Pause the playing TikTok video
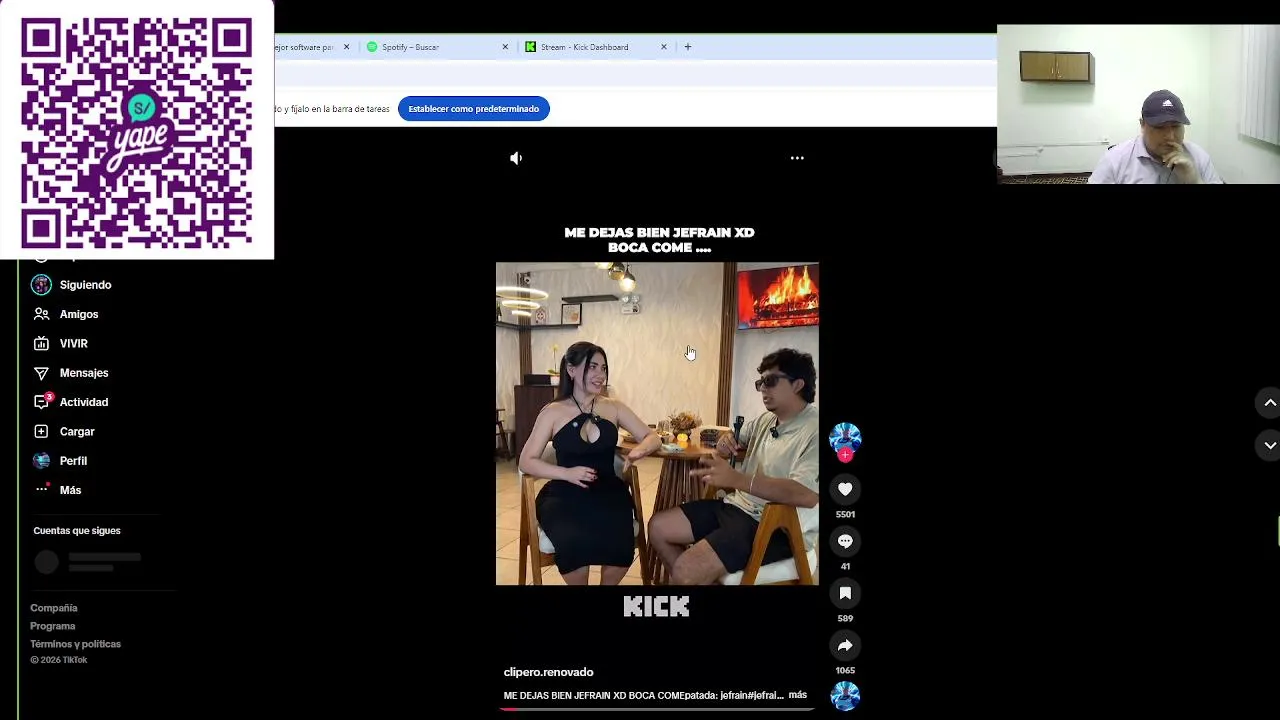This screenshot has height=720, width=1280. [657, 424]
